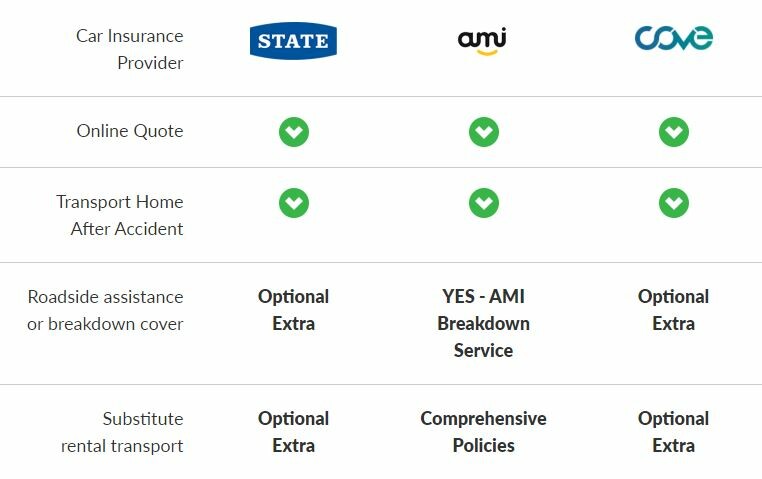The width and height of the screenshot is (762, 479).
Task: Click the Substitute rental transport label
Action: [122, 432]
